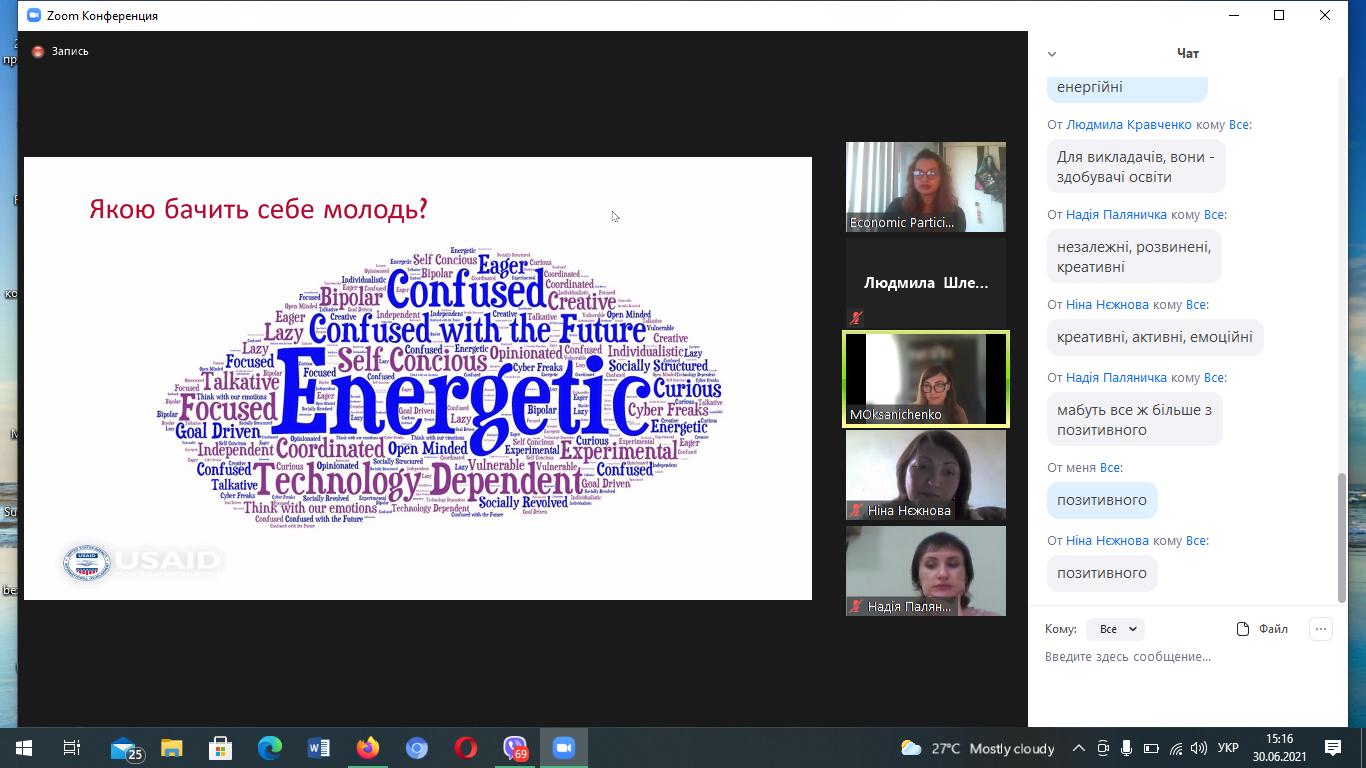Open Task View on the taskbar
Viewport: 1366px width, 768px height.
tap(72, 748)
